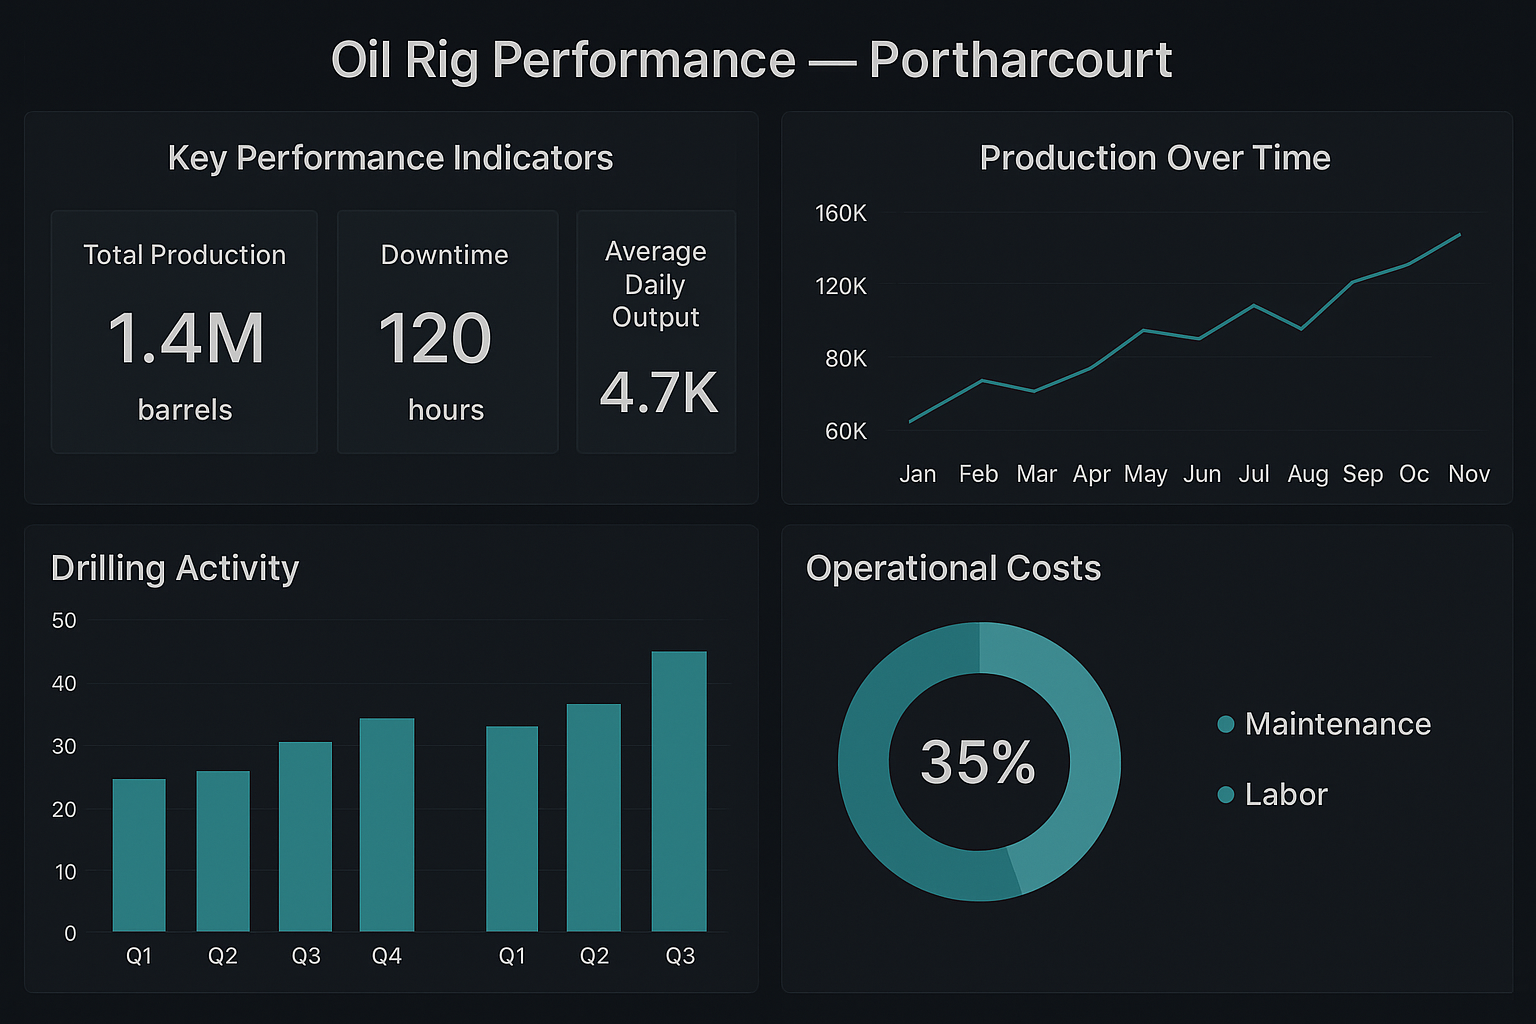The height and width of the screenshot is (1024, 1536).
Task: Toggle the Labor series in the legend
Action: (1285, 795)
